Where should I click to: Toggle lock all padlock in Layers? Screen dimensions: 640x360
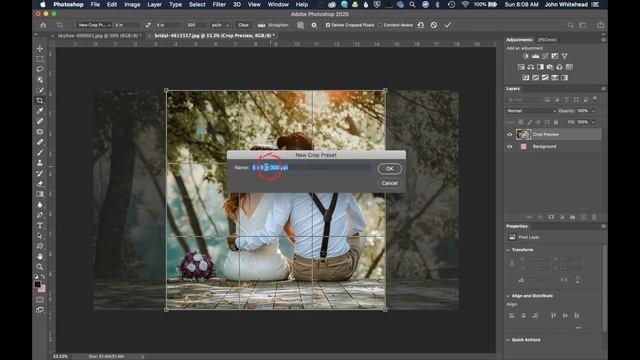pyautogui.click(x=556, y=122)
